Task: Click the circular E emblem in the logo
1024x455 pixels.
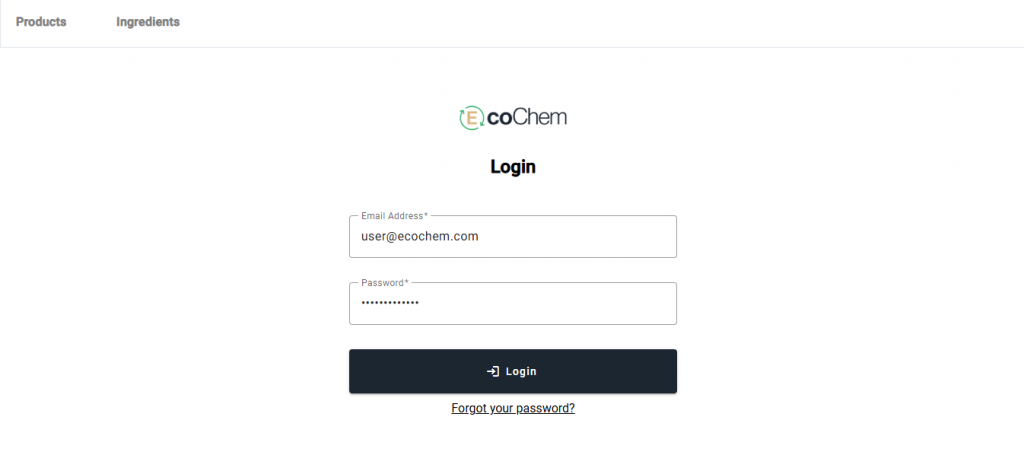Action: click(x=471, y=118)
